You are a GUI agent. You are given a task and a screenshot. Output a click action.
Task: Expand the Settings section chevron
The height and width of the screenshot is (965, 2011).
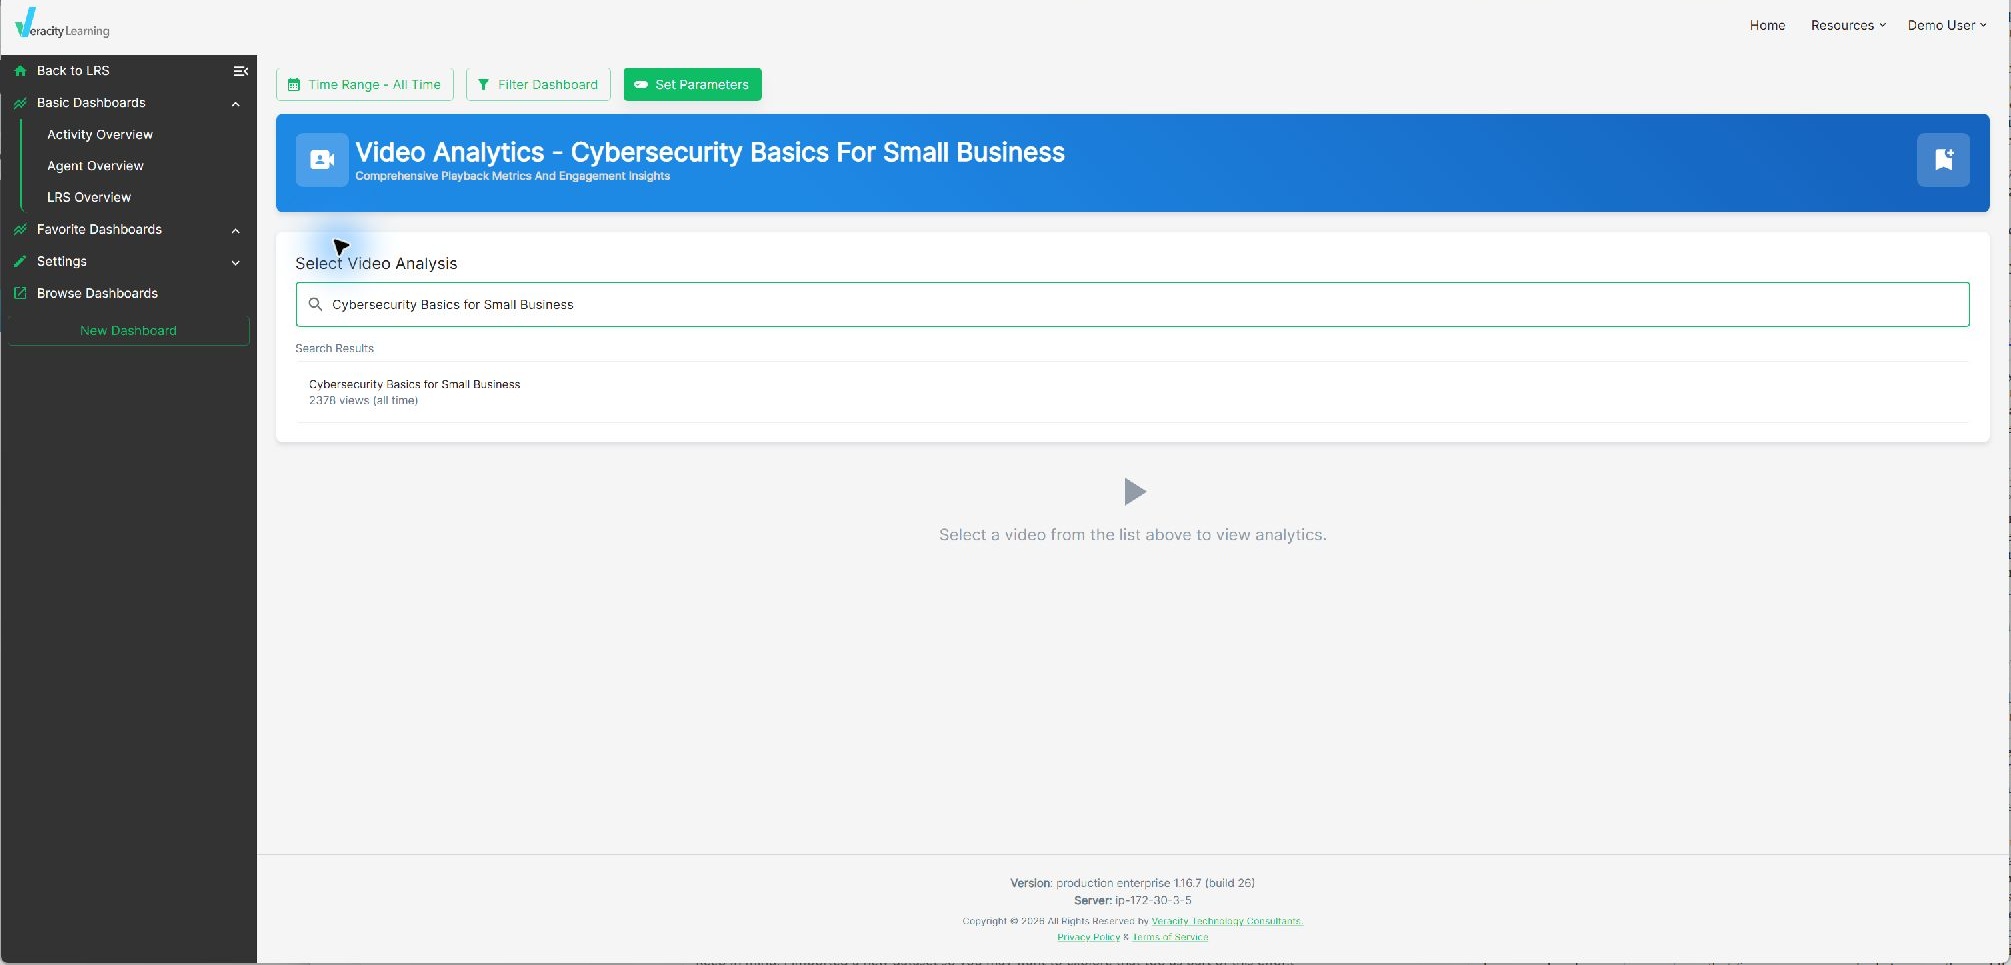236,263
